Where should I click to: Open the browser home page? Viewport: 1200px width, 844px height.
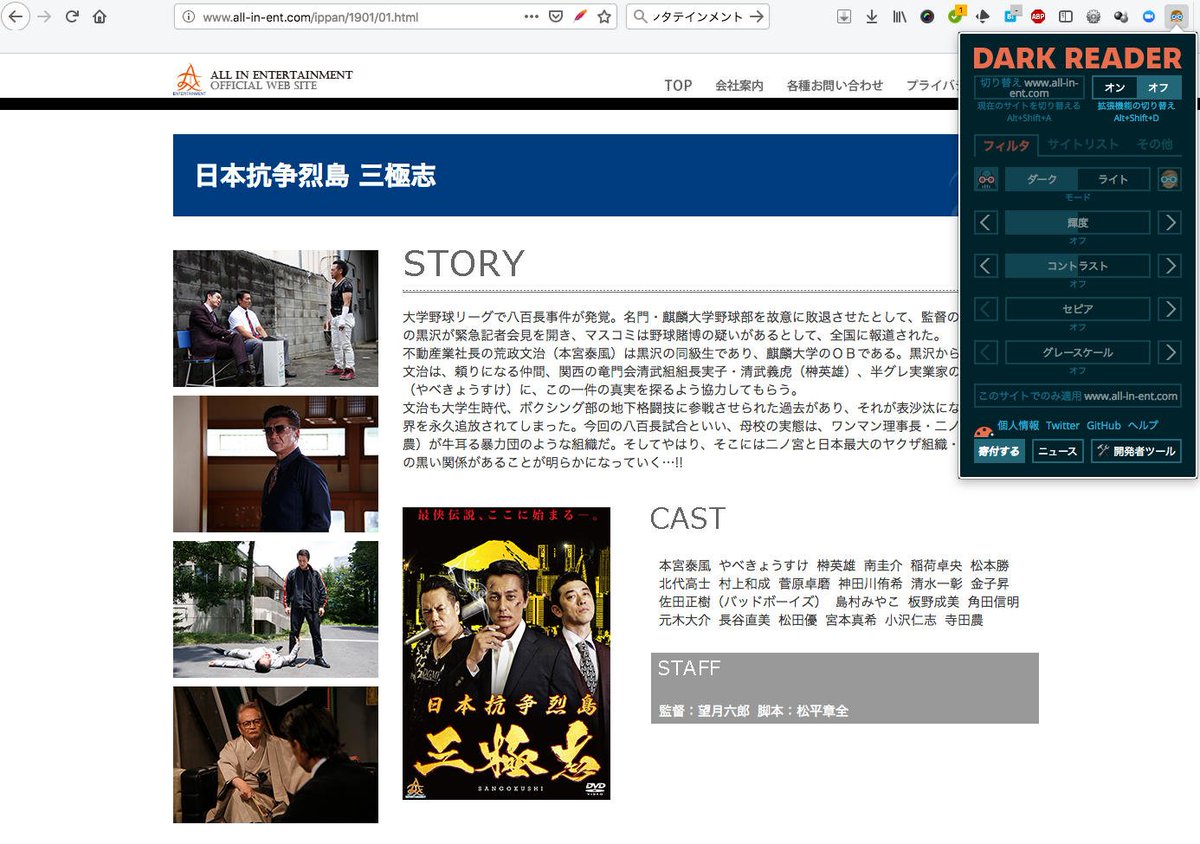pos(100,17)
